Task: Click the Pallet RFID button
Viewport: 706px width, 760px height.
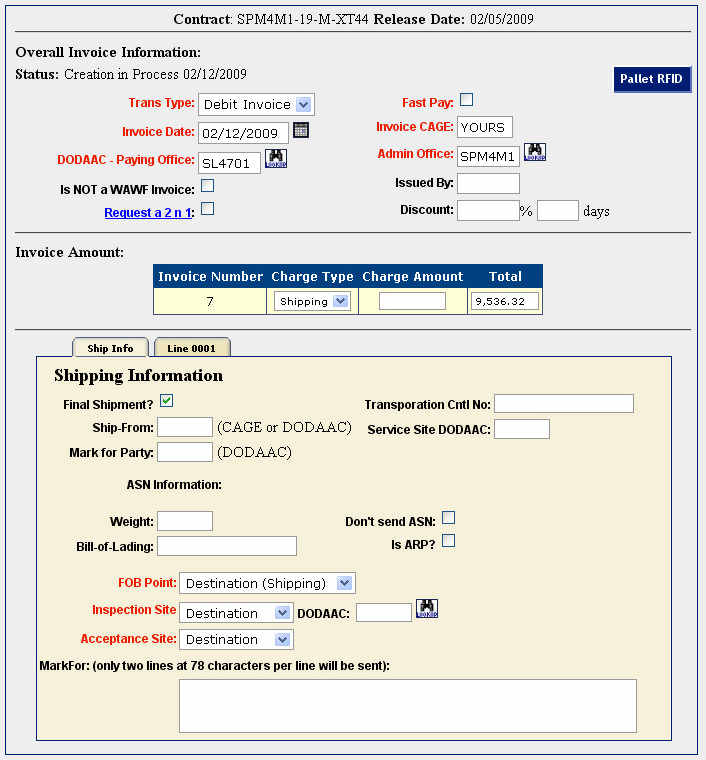Action: click(651, 79)
